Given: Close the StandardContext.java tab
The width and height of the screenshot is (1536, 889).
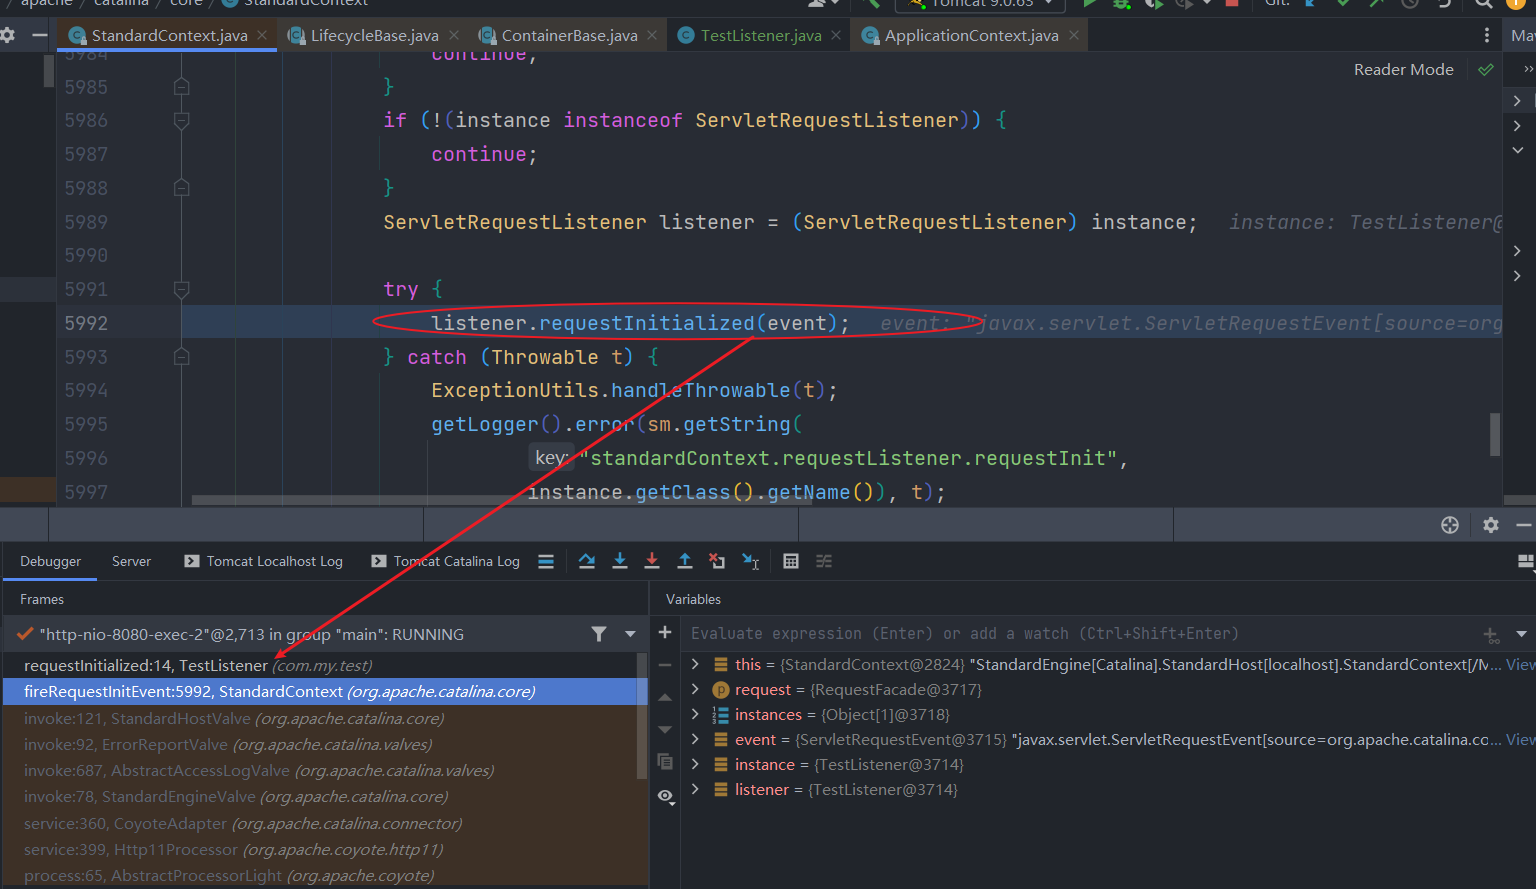Looking at the screenshot, I should click(x=262, y=35).
